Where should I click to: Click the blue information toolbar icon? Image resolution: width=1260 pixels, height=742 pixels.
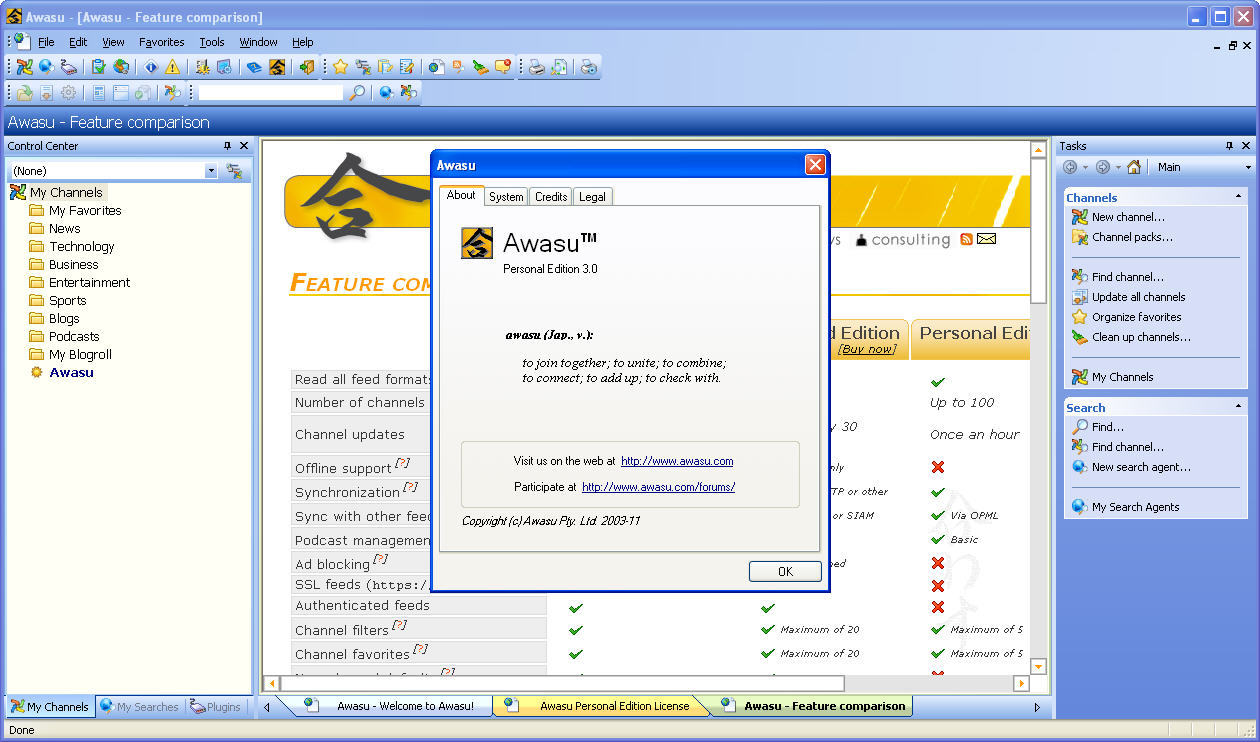[151, 67]
